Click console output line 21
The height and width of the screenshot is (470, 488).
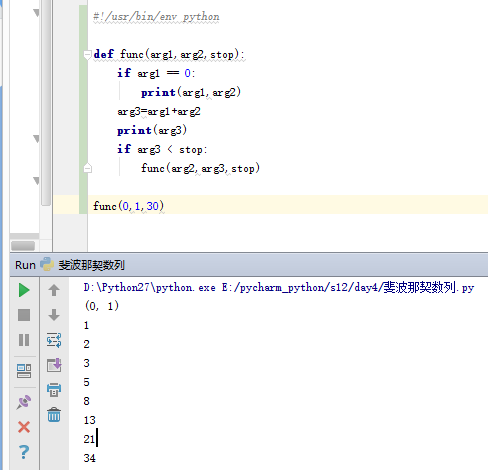click(x=89, y=439)
